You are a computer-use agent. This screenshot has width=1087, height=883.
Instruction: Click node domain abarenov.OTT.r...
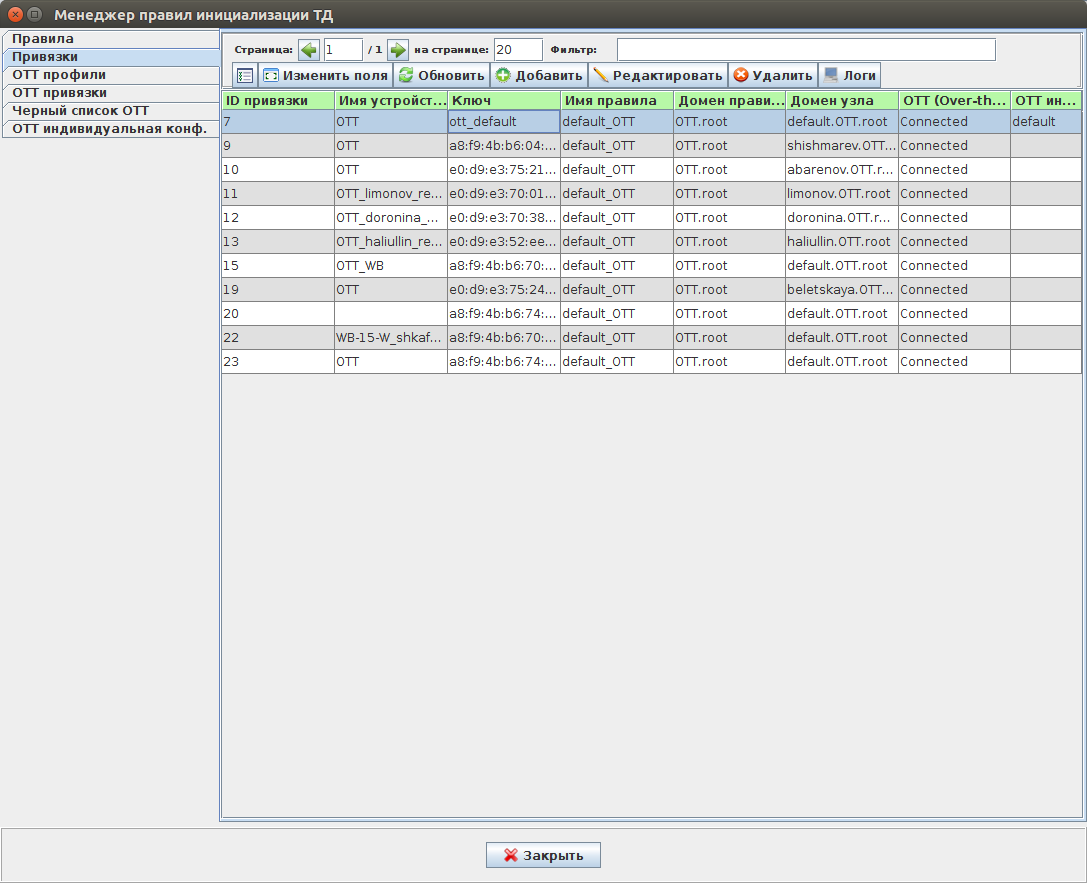[842, 170]
